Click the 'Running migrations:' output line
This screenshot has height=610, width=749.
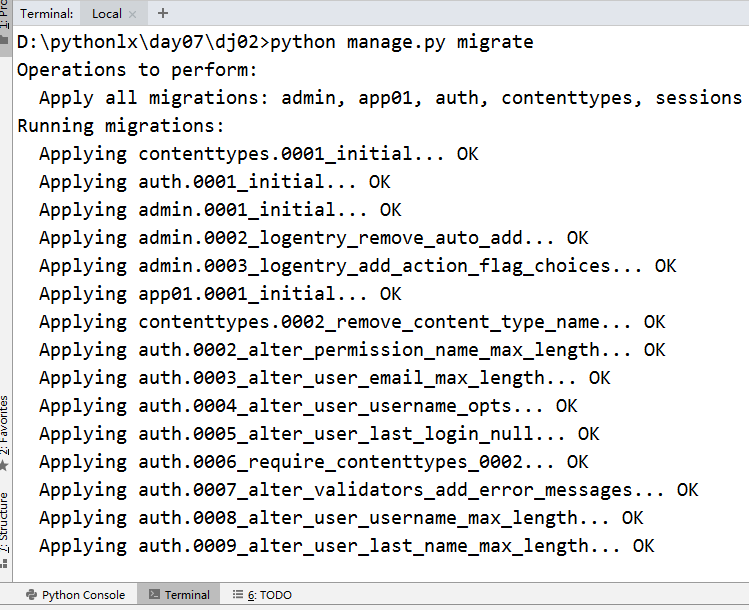tap(121, 126)
